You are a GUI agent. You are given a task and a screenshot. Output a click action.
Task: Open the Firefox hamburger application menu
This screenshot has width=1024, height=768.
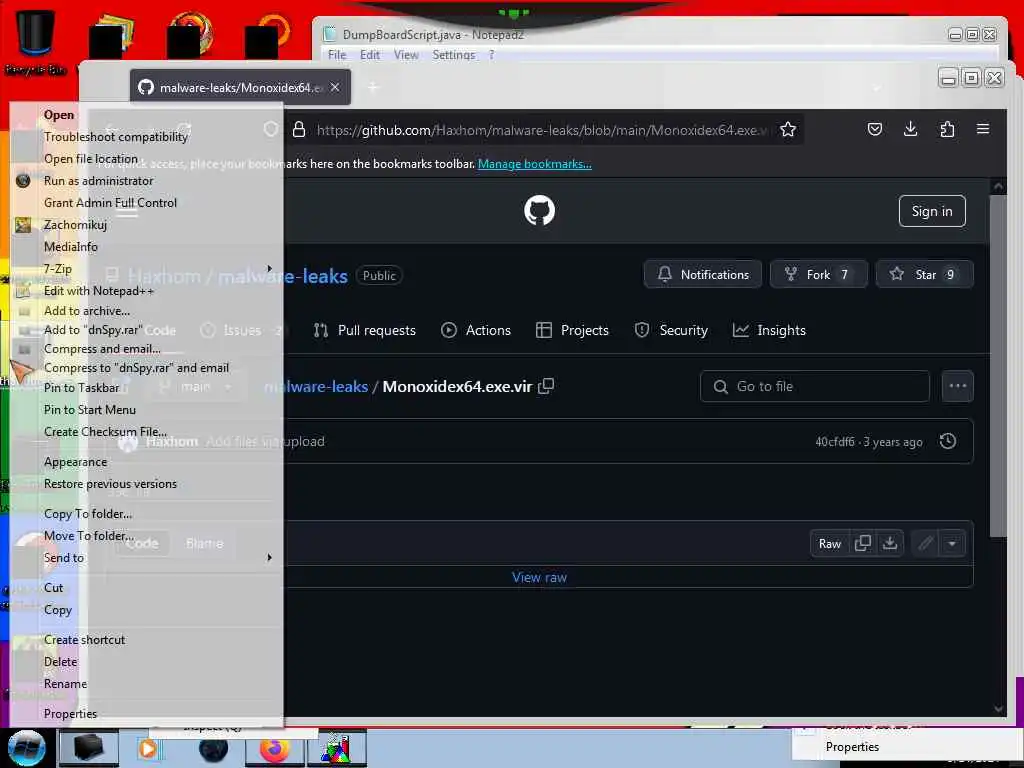[x=983, y=129]
